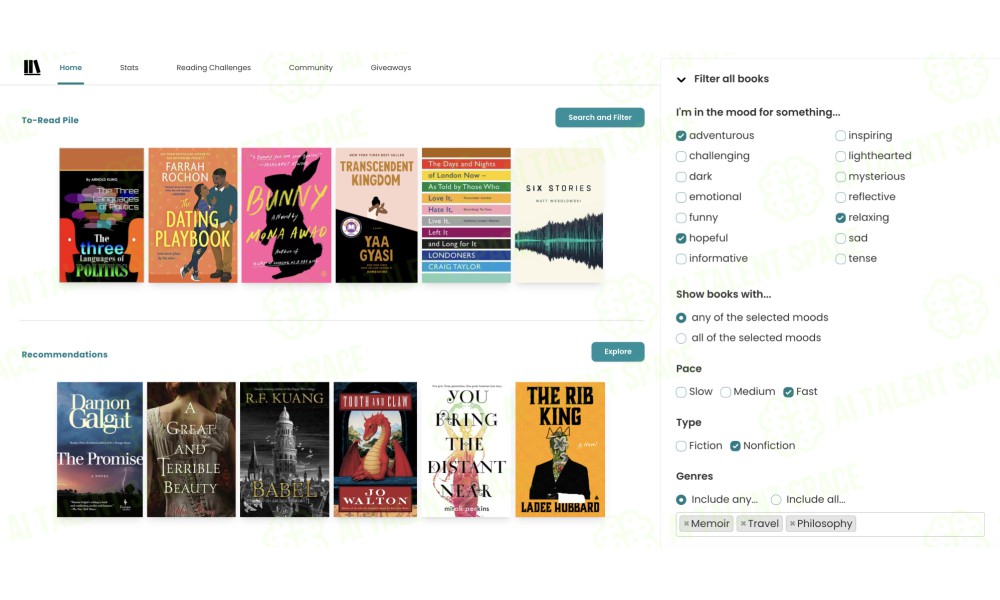Switch to the Stats tab

coord(129,68)
